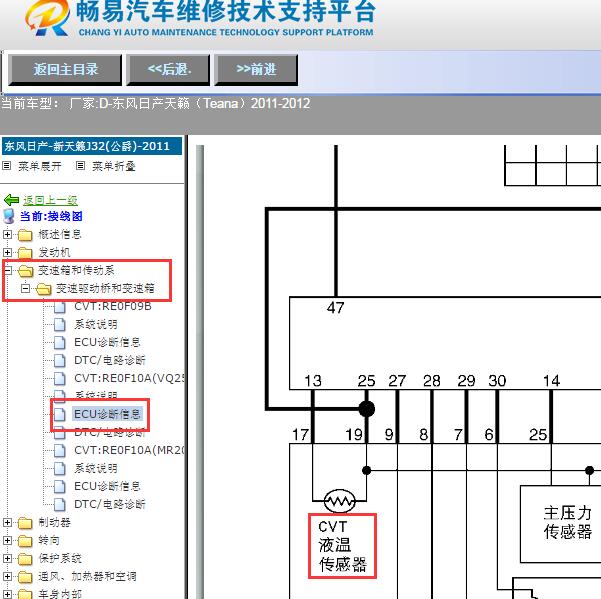The height and width of the screenshot is (599, 601).
Task: Click the 概述信息 folder icon
Action: point(25,235)
